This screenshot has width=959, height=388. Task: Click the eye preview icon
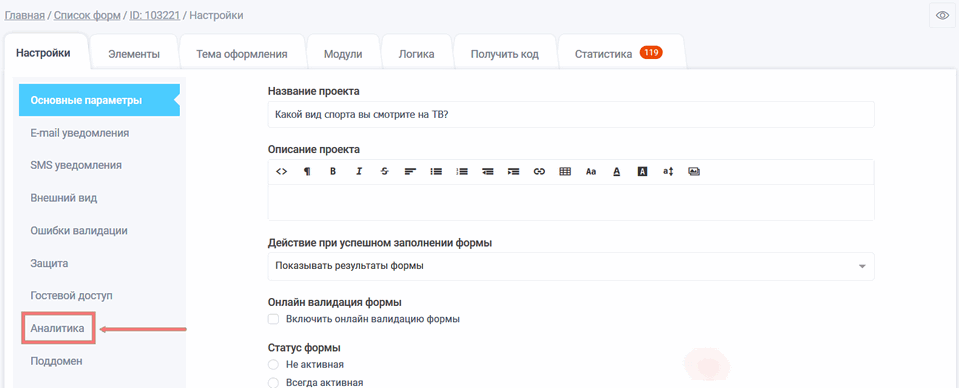[x=942, y=15]
